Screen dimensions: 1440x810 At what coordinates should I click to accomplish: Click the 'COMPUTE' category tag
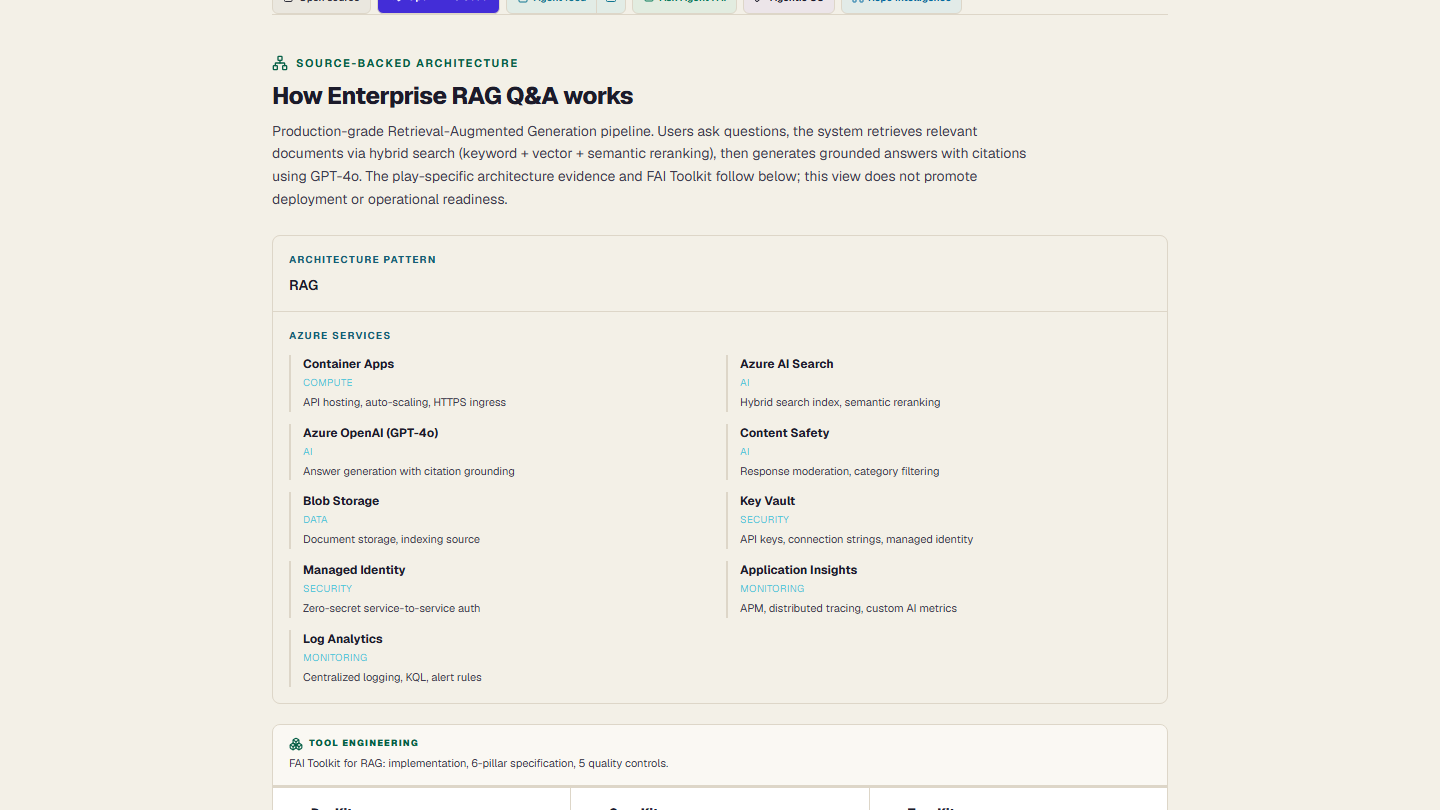click(x=328, y=383)
